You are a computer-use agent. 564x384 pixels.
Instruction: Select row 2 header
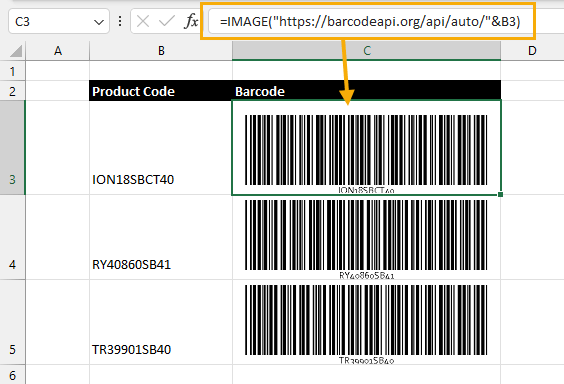(x=13, y=91)
